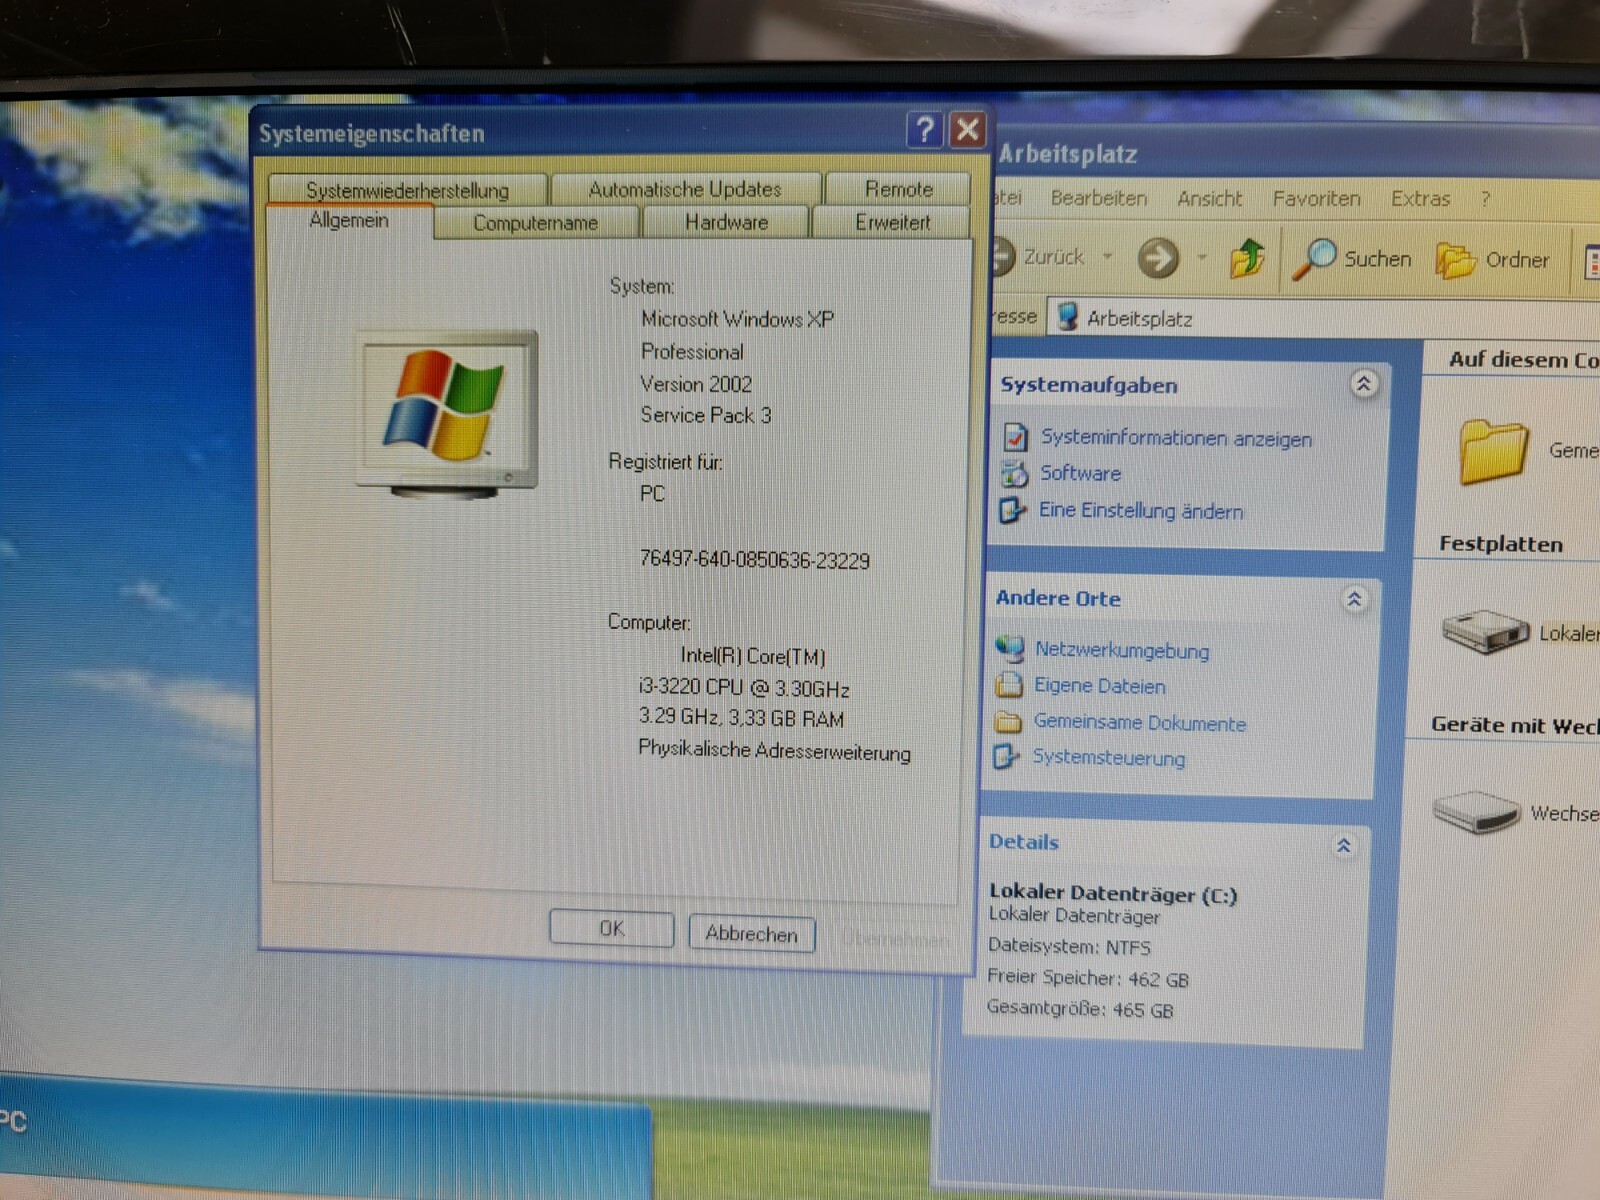Open the Bearbeiten menu

[1098, 198]
